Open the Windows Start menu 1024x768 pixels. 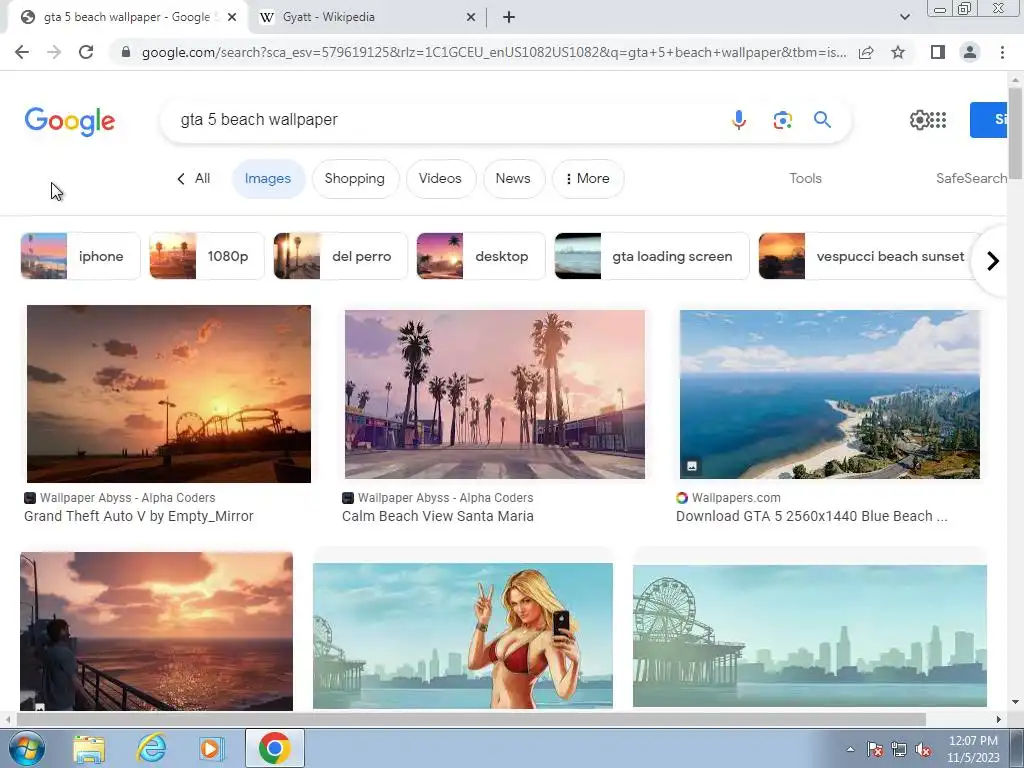point(26,748)
